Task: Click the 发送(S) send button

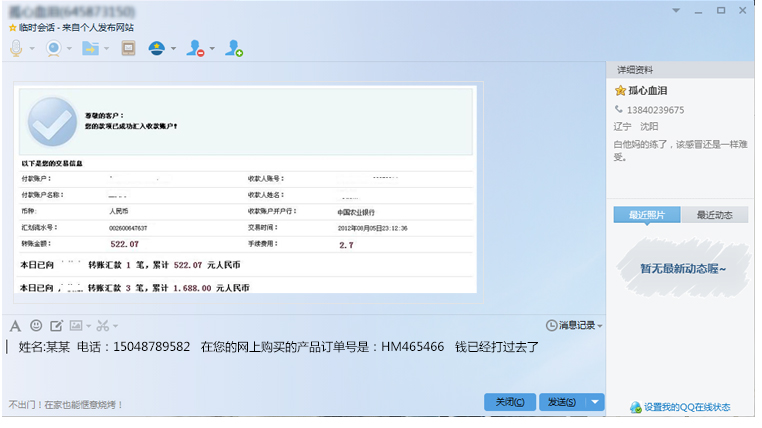Action: click(x=561, y=402)
